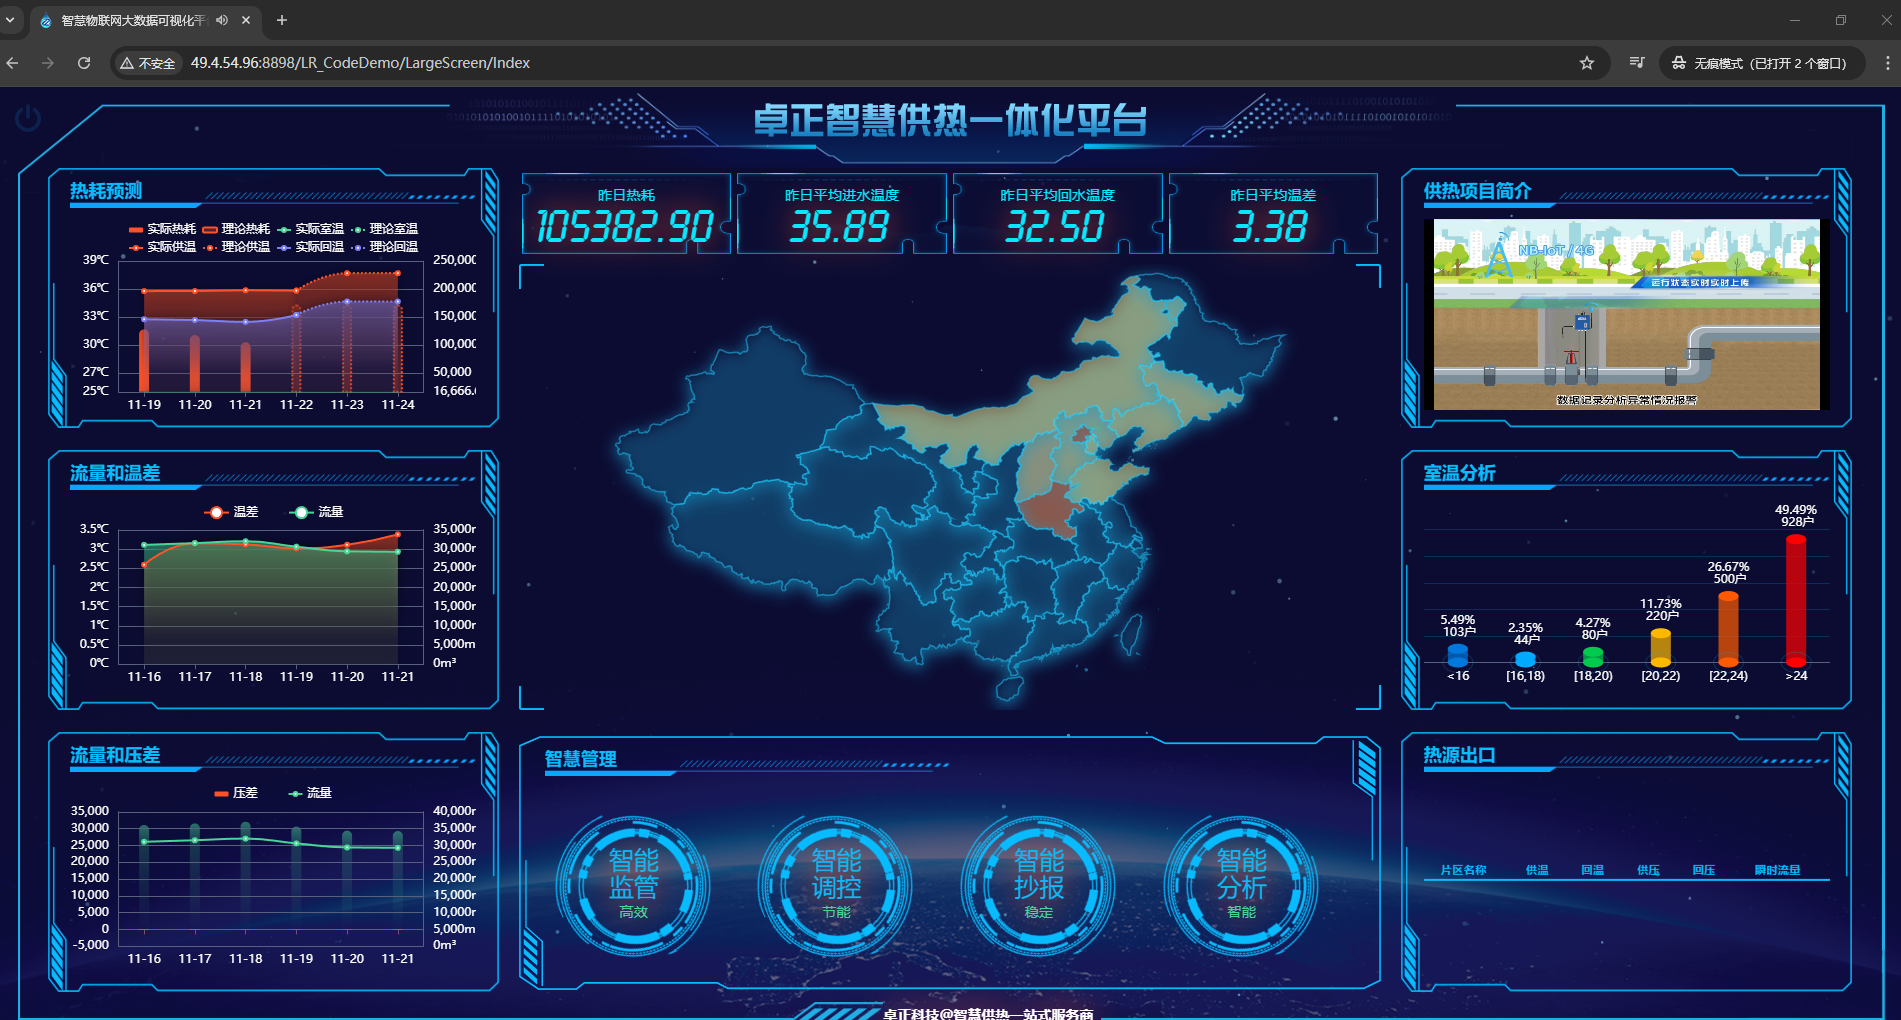Open the 智能监管 circular icon

(633, 885)
